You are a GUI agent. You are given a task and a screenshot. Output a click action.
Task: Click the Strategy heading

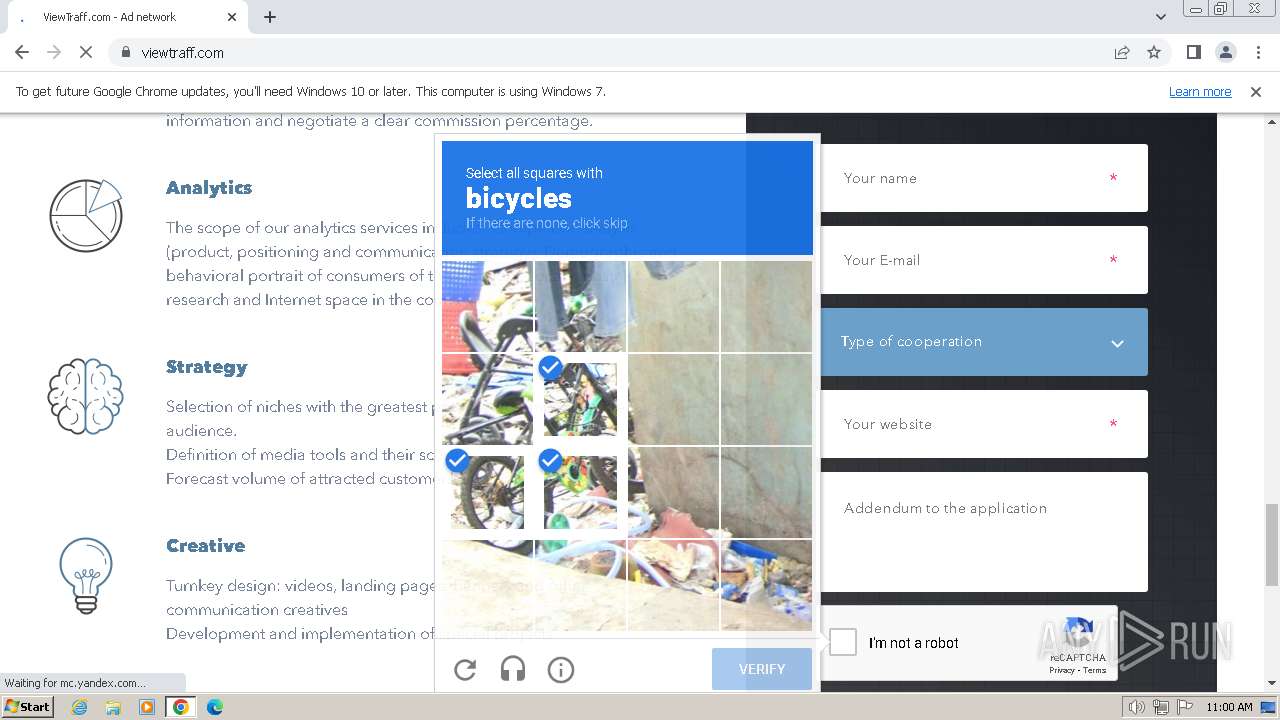[x=206, y=367]
